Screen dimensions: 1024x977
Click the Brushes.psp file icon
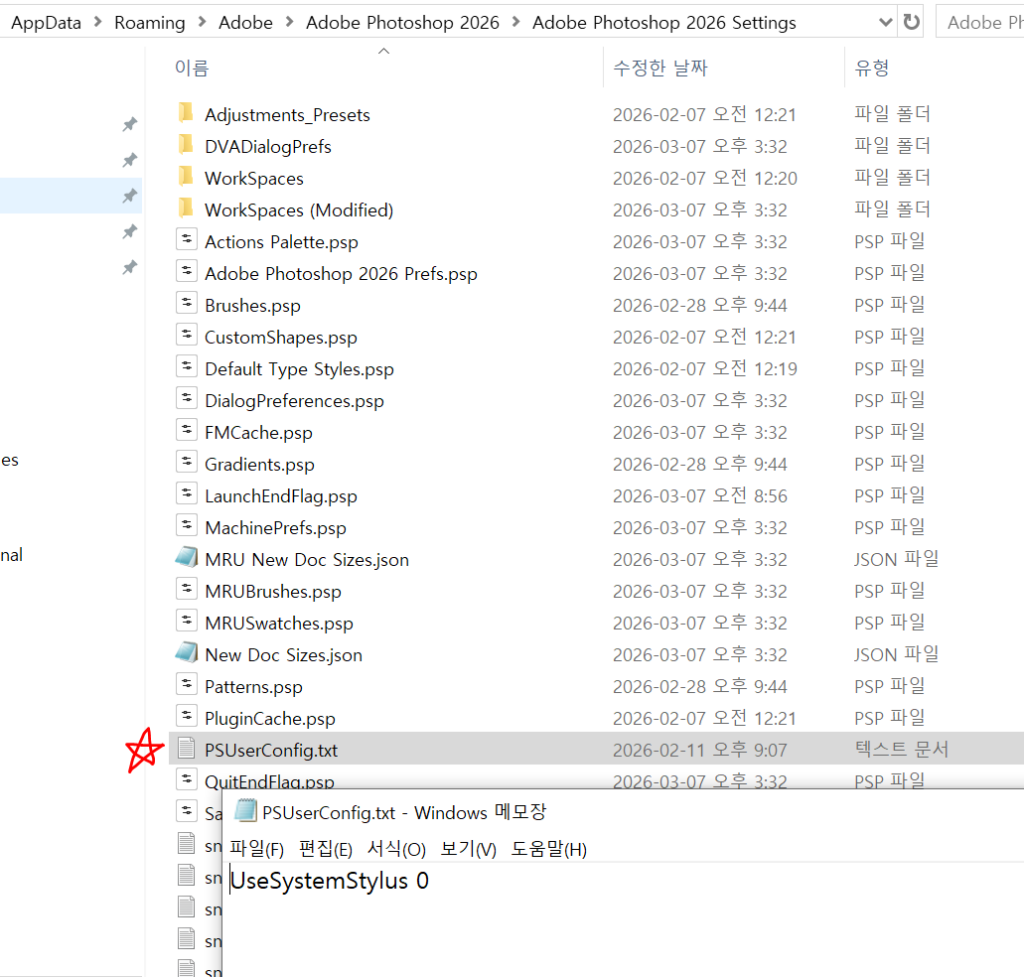click(x=187, y=304)
